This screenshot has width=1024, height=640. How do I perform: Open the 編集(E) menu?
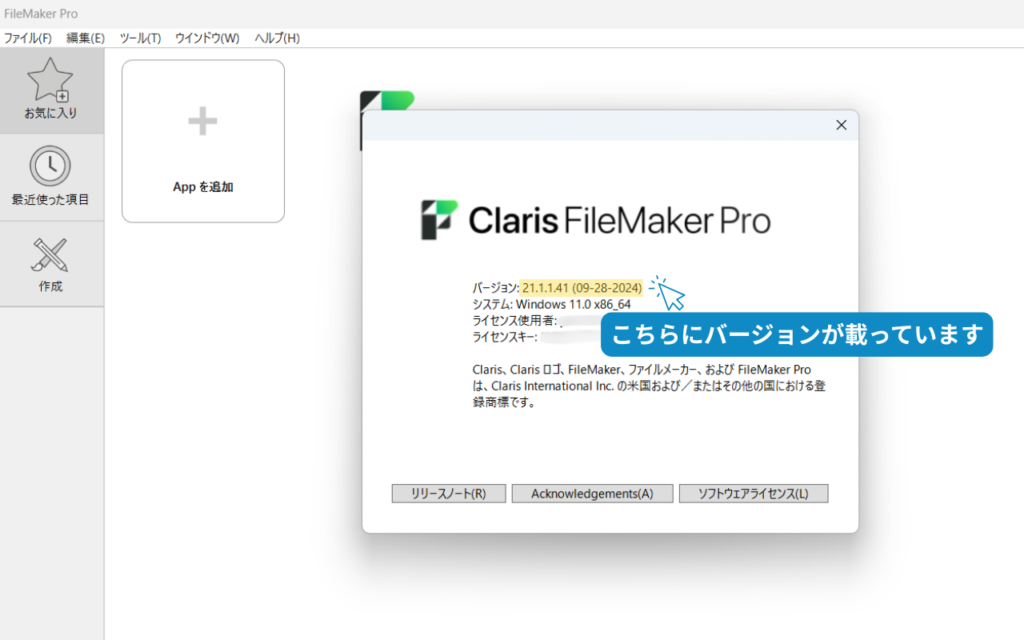coord(85,38)
